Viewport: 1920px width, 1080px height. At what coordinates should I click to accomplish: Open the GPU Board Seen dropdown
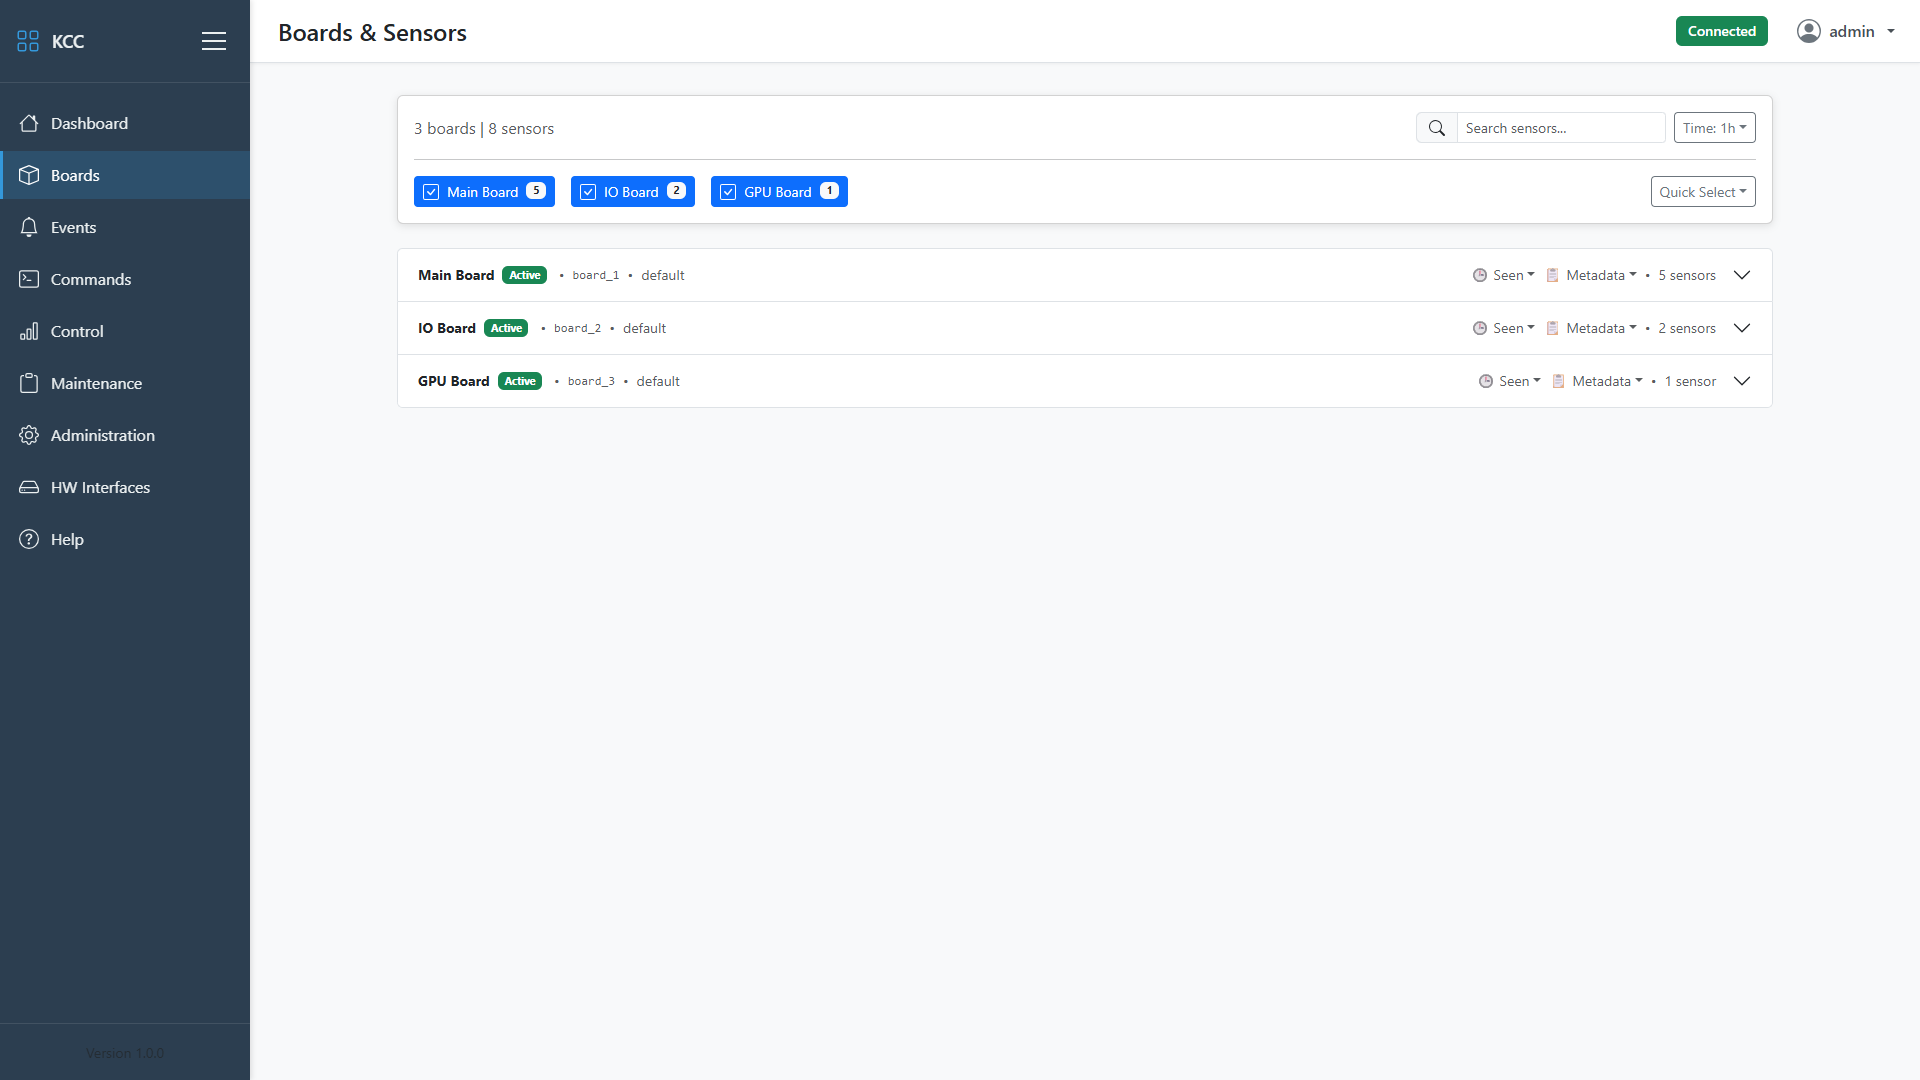(x=1519, y=381)
